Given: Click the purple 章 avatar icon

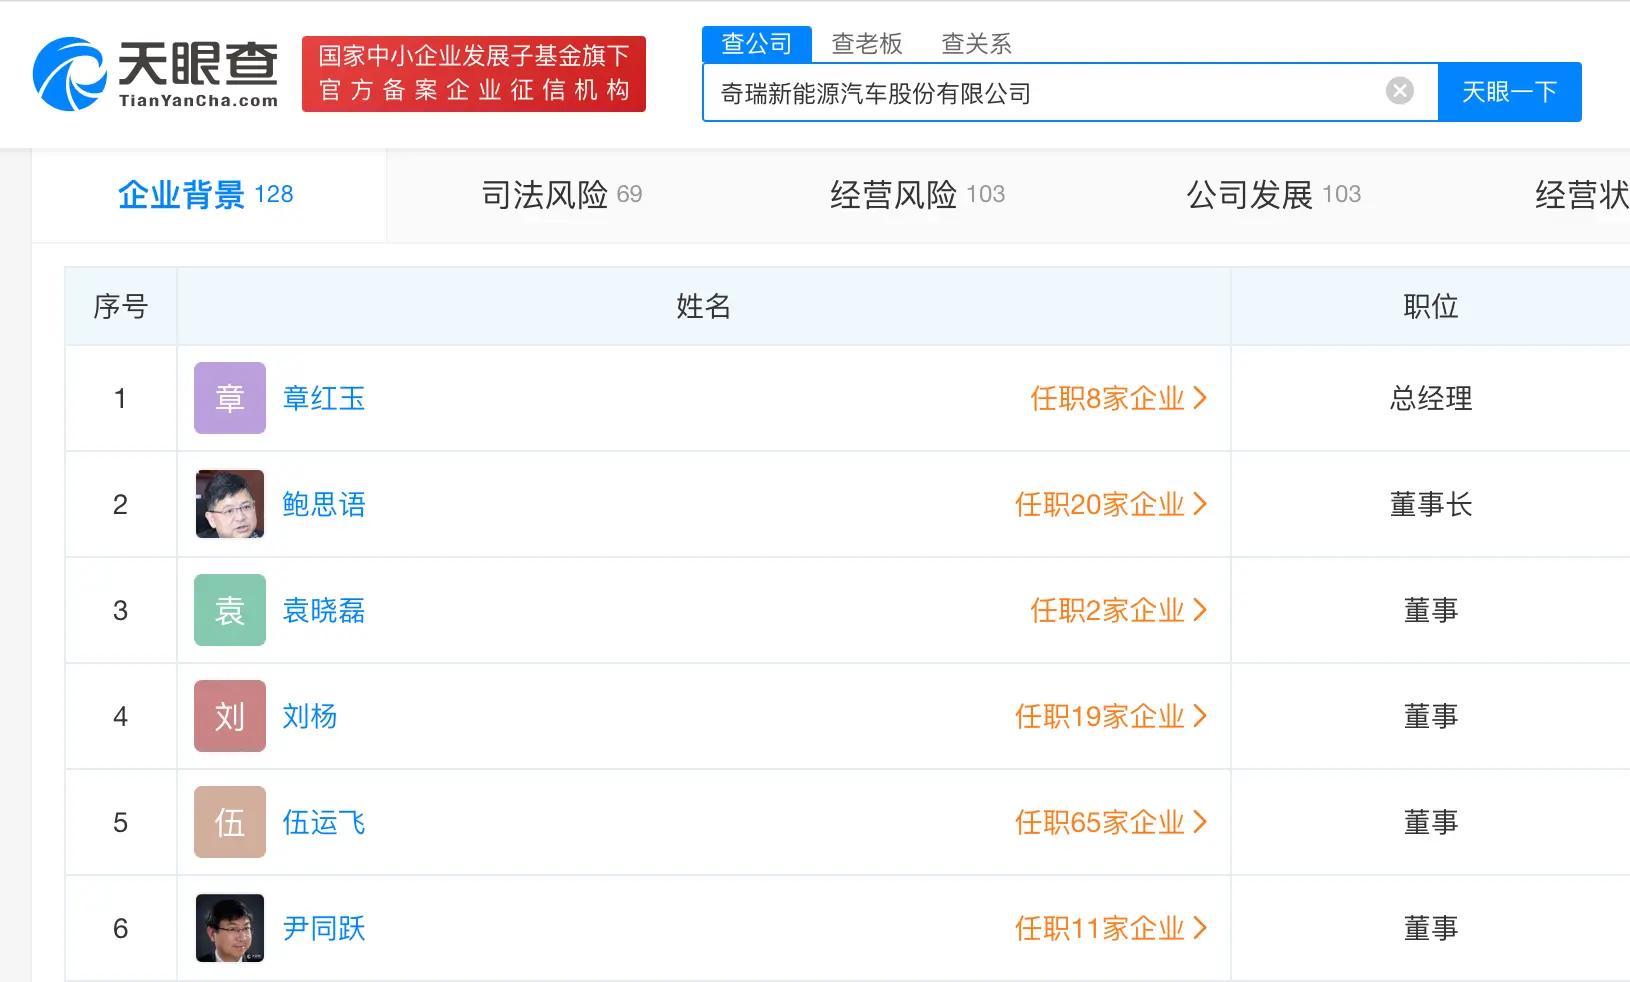Looking at the screenshot, I should 230,398.
